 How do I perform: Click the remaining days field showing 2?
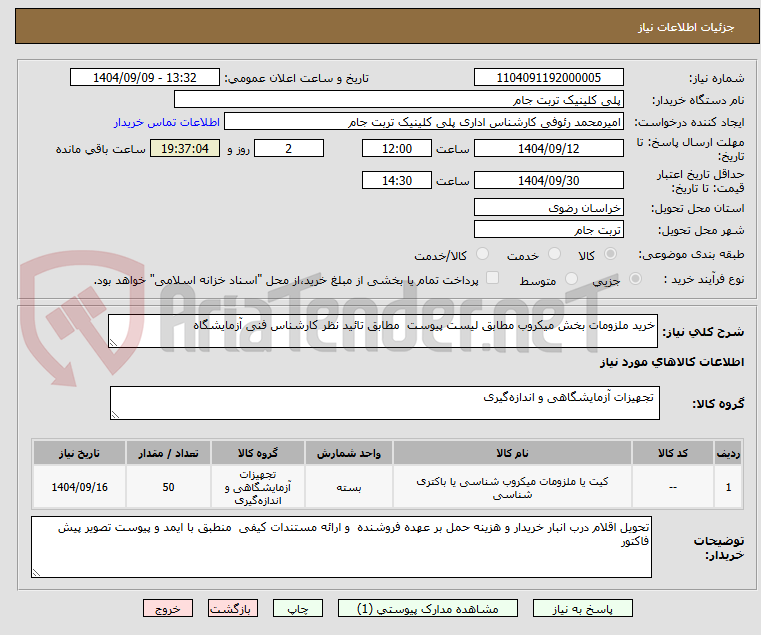click(x=289, y=148)
